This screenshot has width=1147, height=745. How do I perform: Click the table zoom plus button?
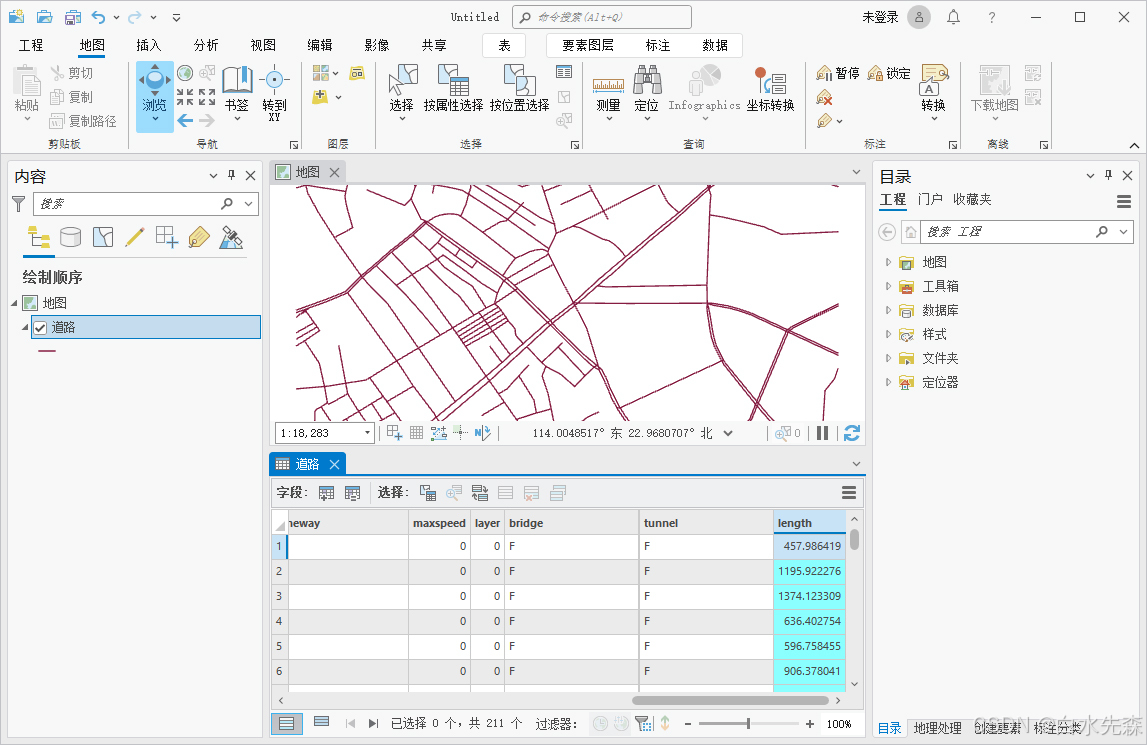coord(810,724)
